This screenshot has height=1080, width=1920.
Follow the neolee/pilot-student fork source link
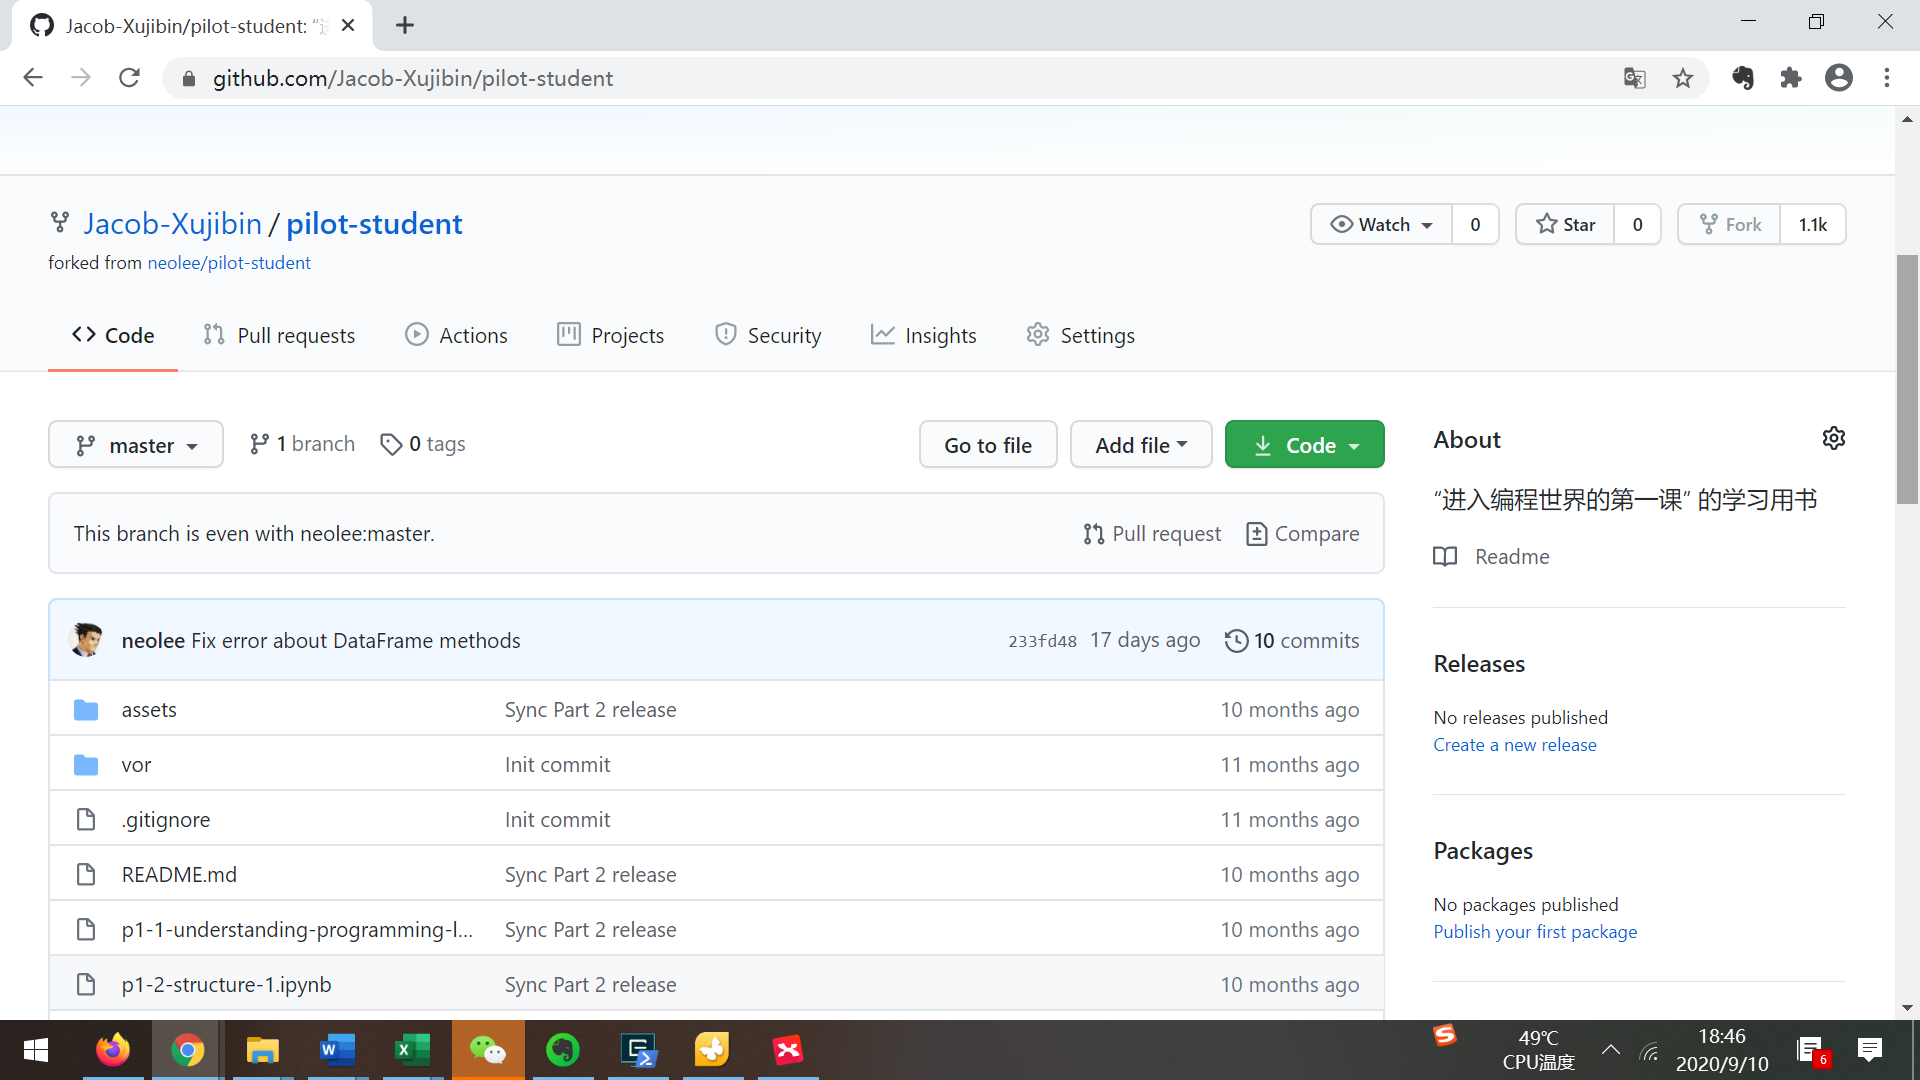tap(229, 262)
